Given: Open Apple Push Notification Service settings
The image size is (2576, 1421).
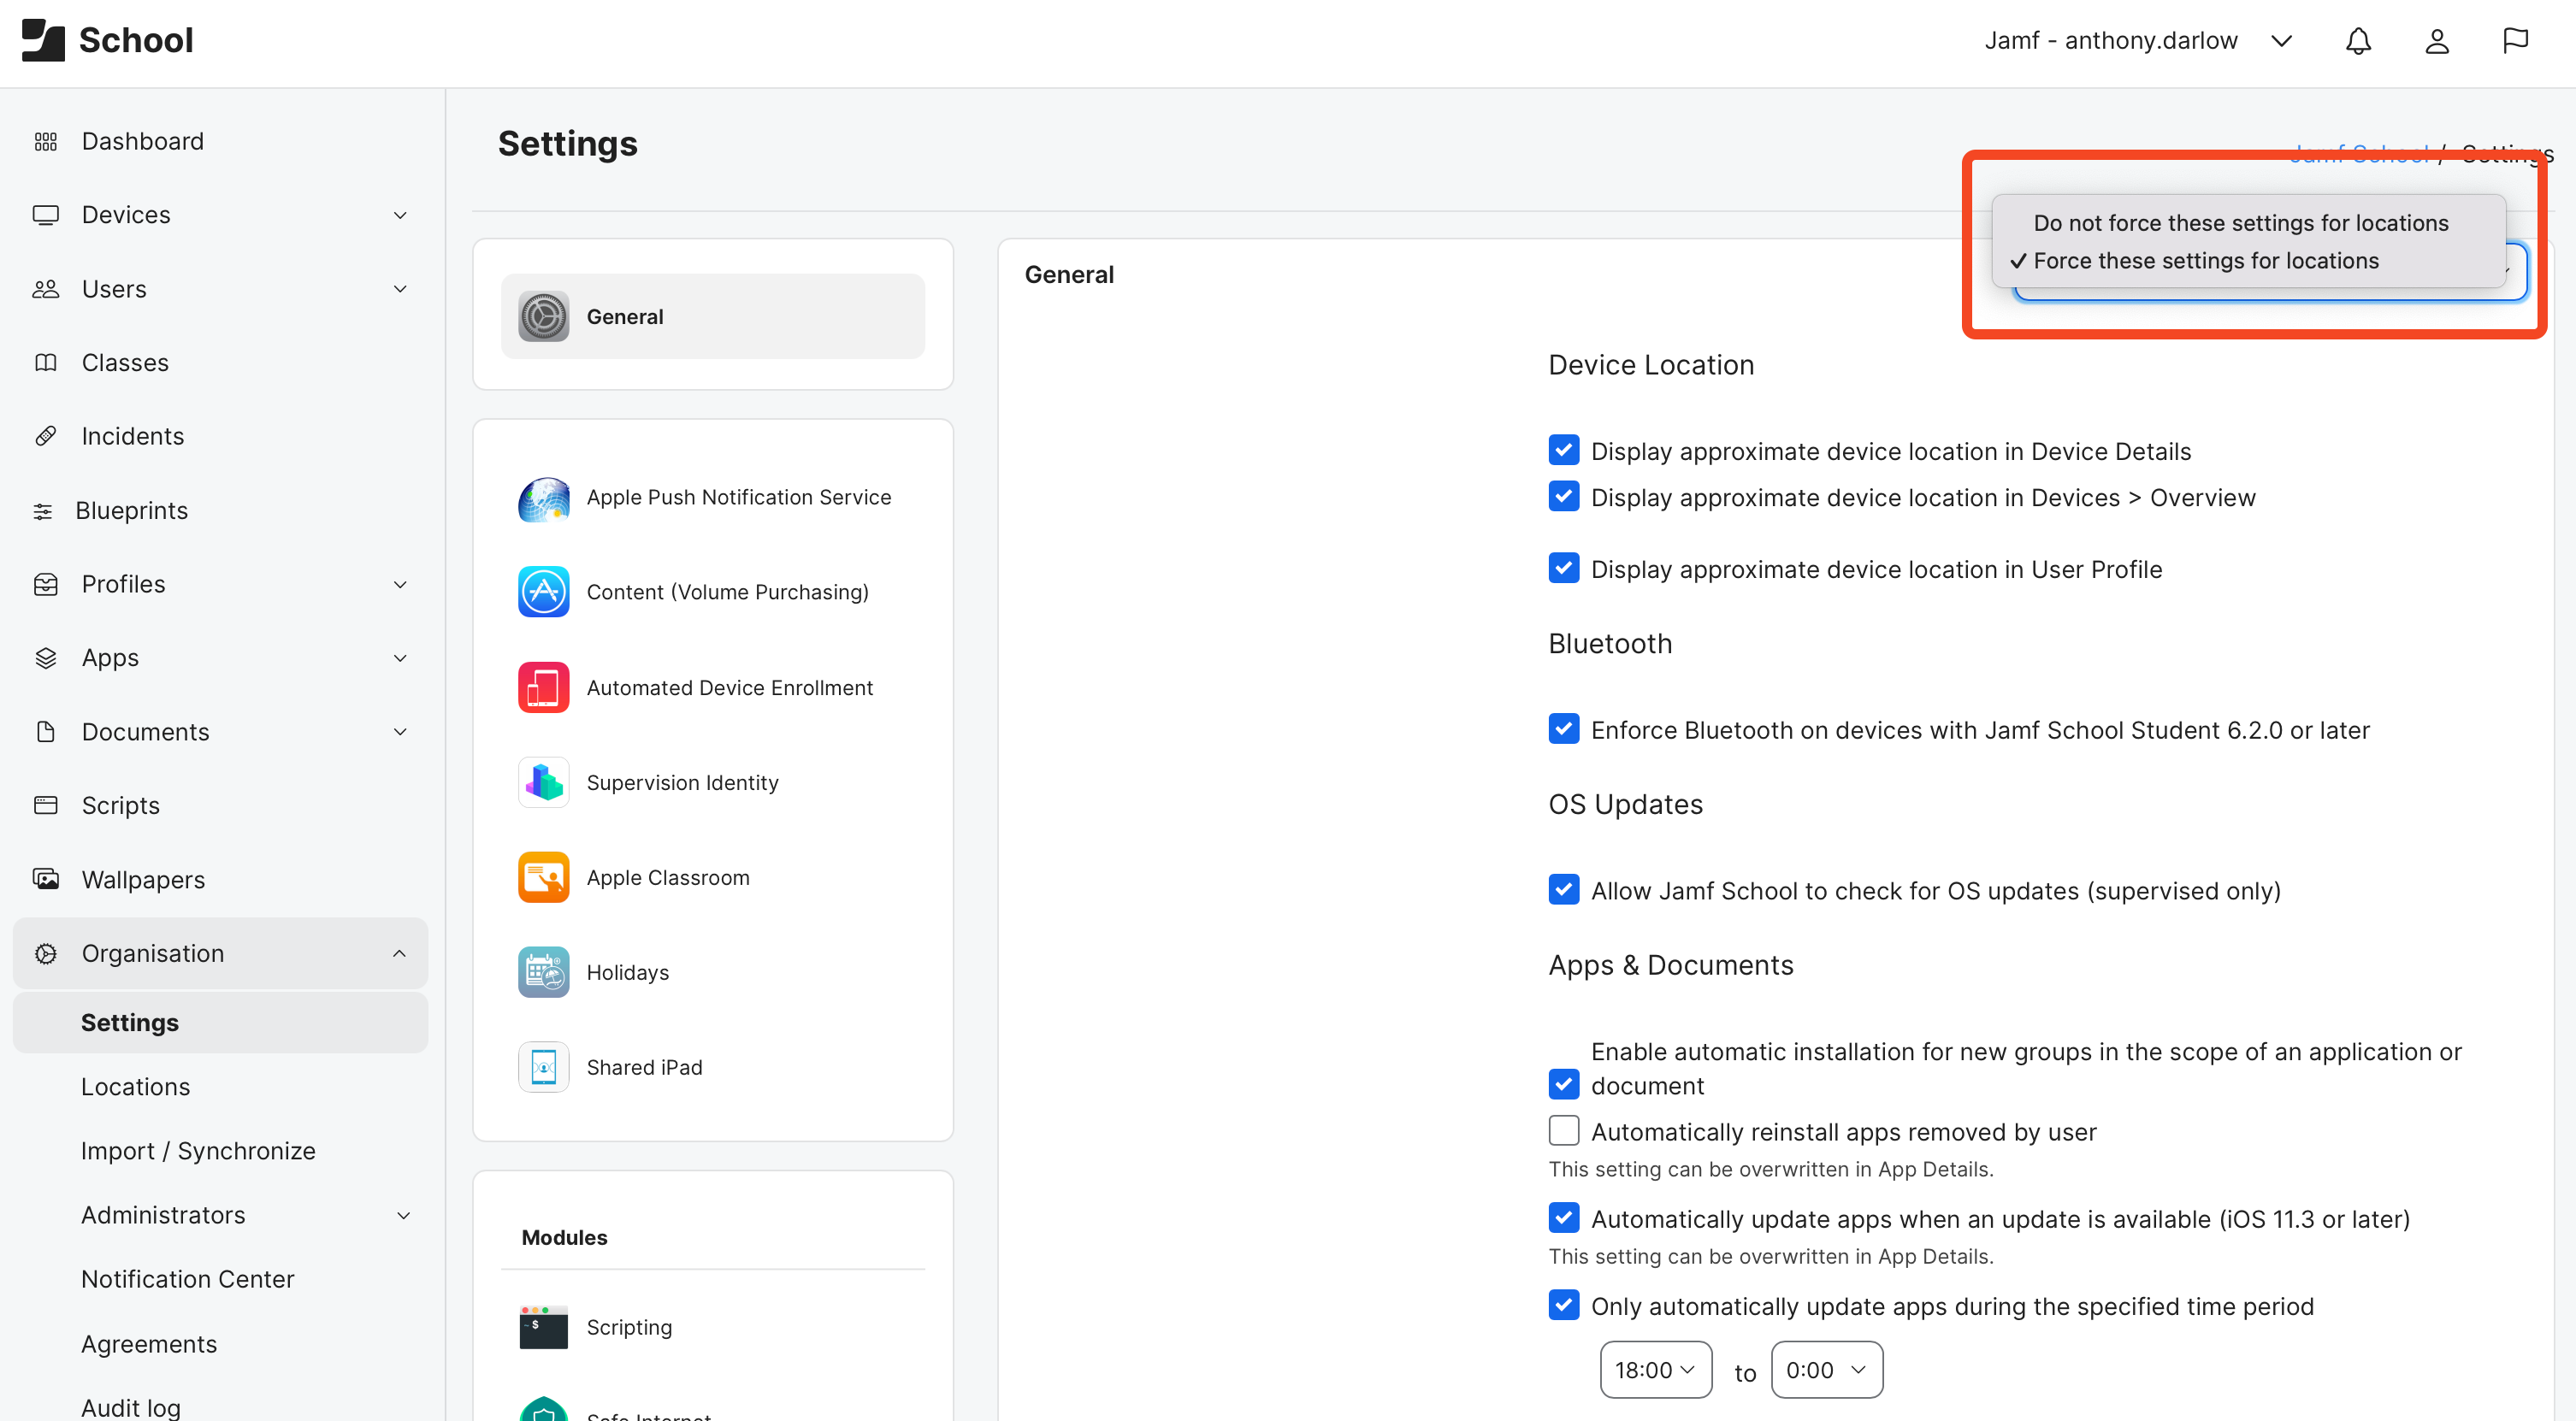Looking at the screenshot, I should tap(713, 498).
